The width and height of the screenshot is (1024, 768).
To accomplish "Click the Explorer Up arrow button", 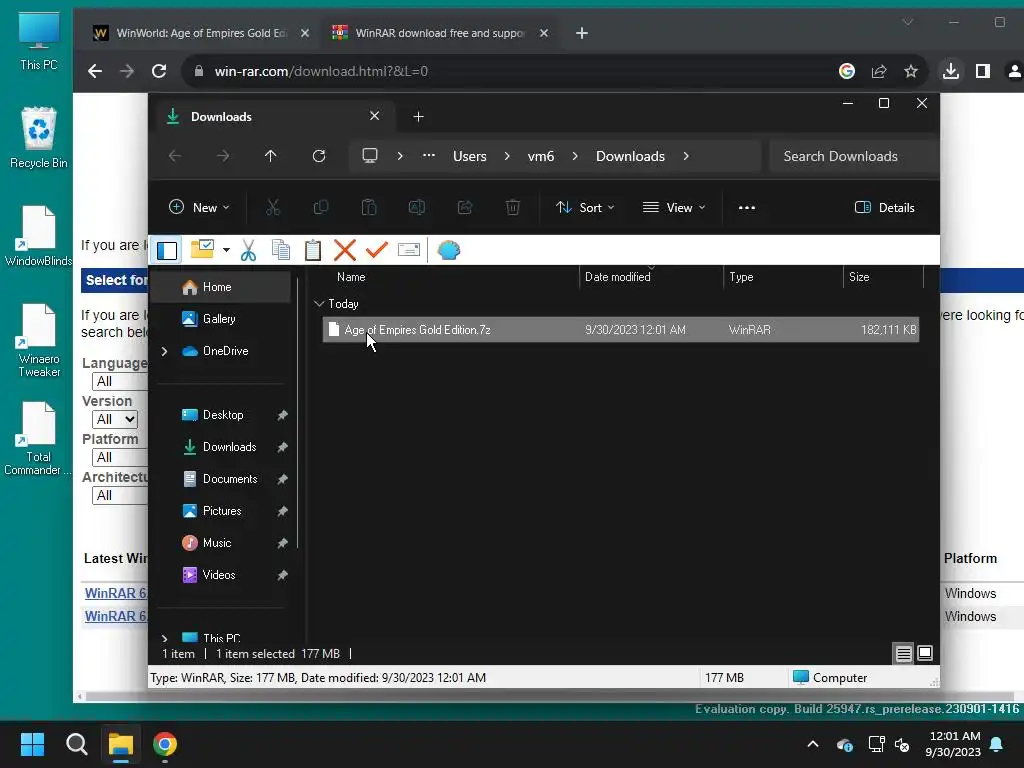I will click(x=270, y=156).
